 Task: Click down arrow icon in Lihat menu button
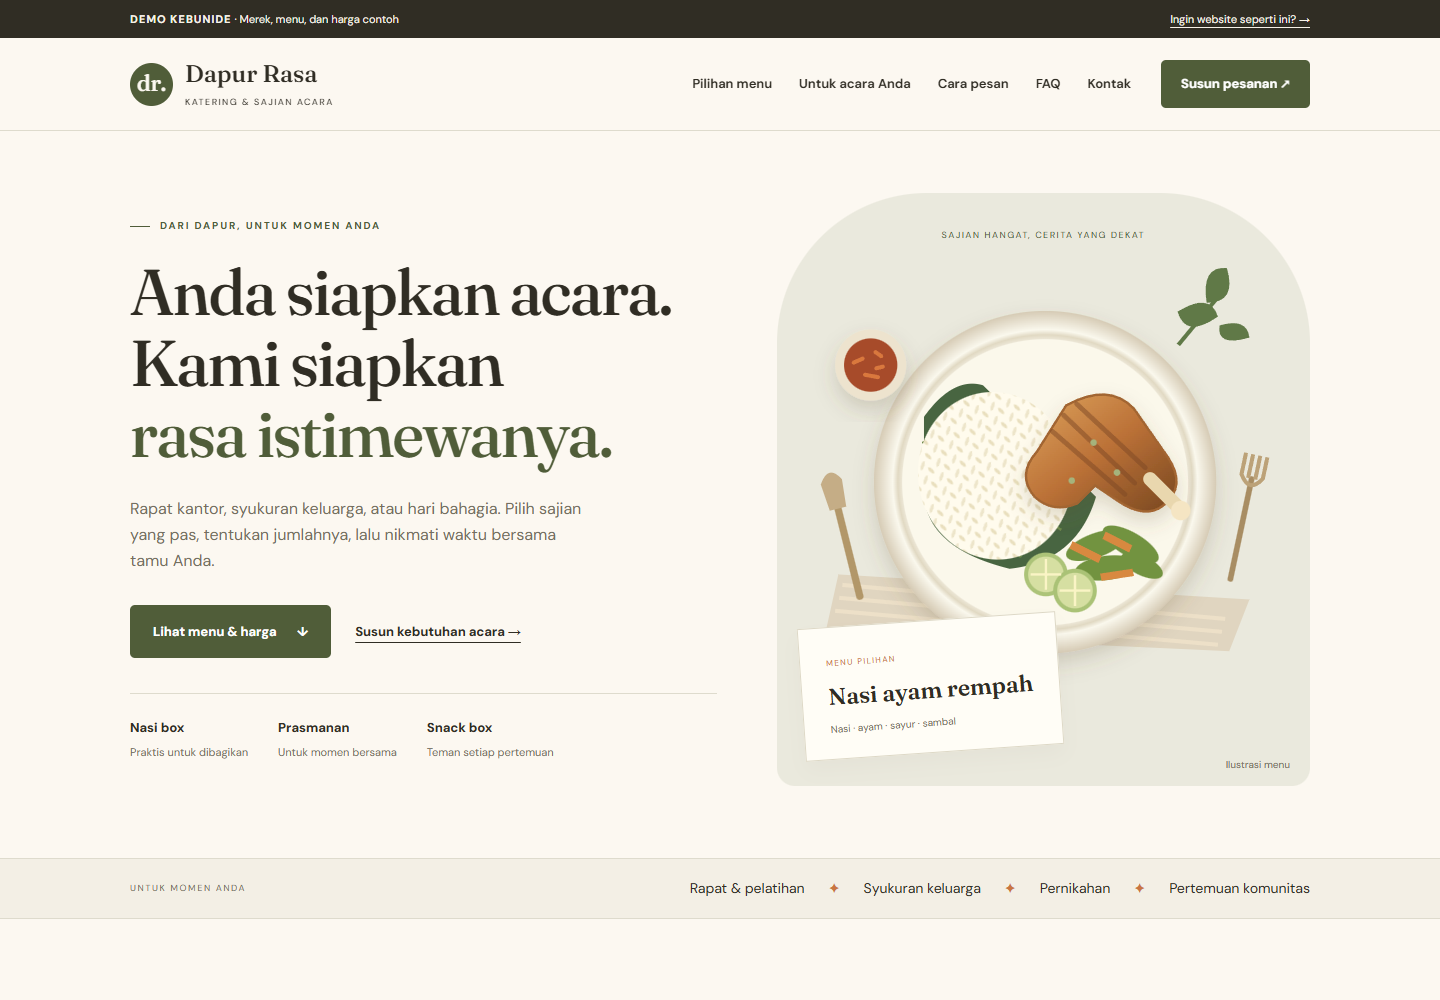click(303, 632)
